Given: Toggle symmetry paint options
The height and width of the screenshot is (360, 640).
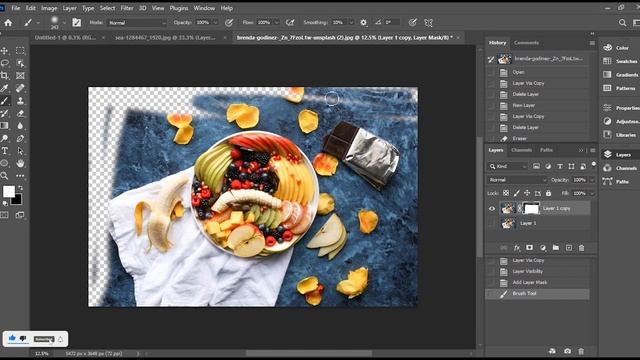Looking at the screenshot, I should tap(428, 23).
